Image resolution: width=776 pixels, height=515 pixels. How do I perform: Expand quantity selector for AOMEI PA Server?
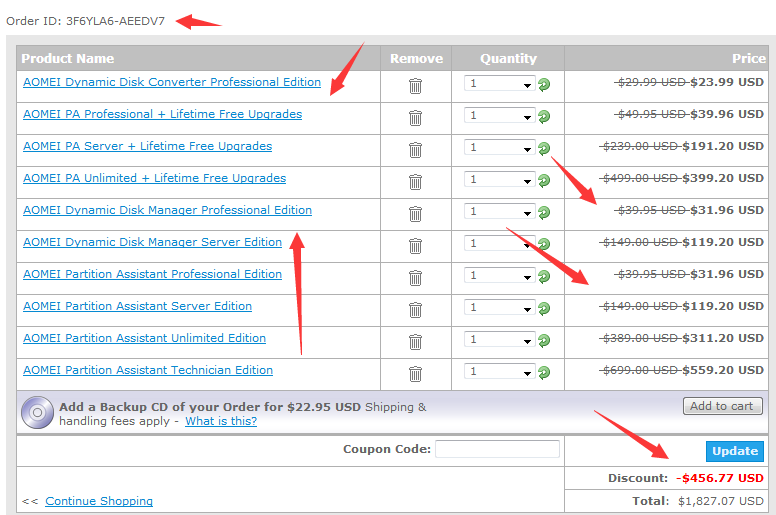coord(500,147)
